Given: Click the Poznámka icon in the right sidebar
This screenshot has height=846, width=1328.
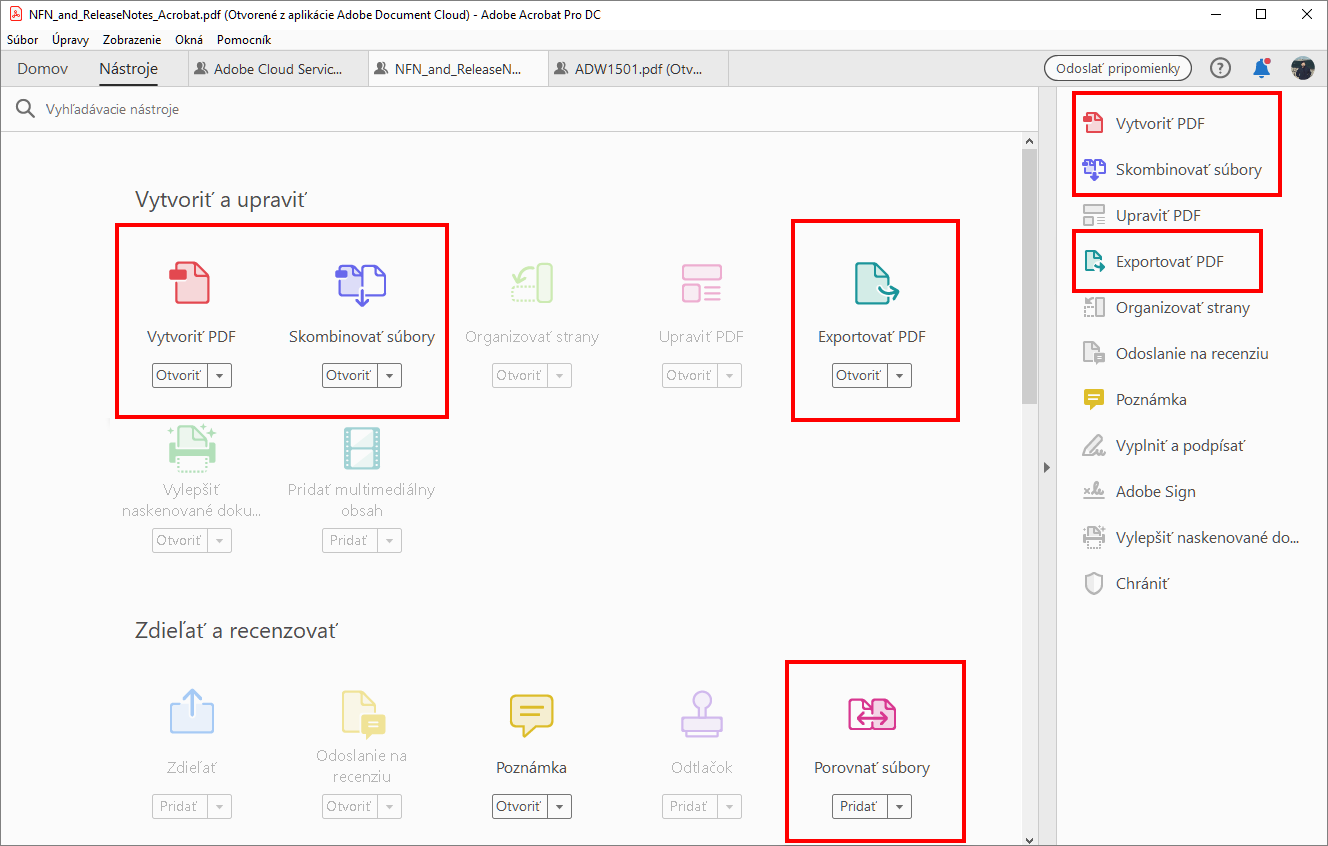Looking at the screenshot, I should (x=1093, y=400).
